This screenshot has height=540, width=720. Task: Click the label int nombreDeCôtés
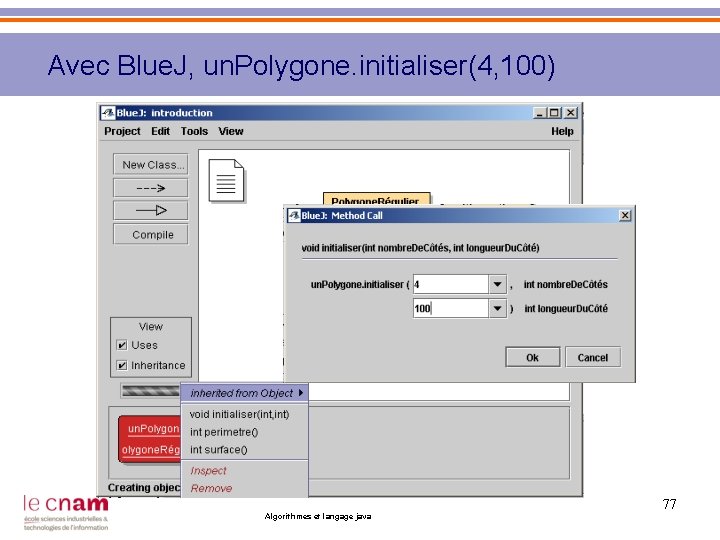tap(566, 285)
